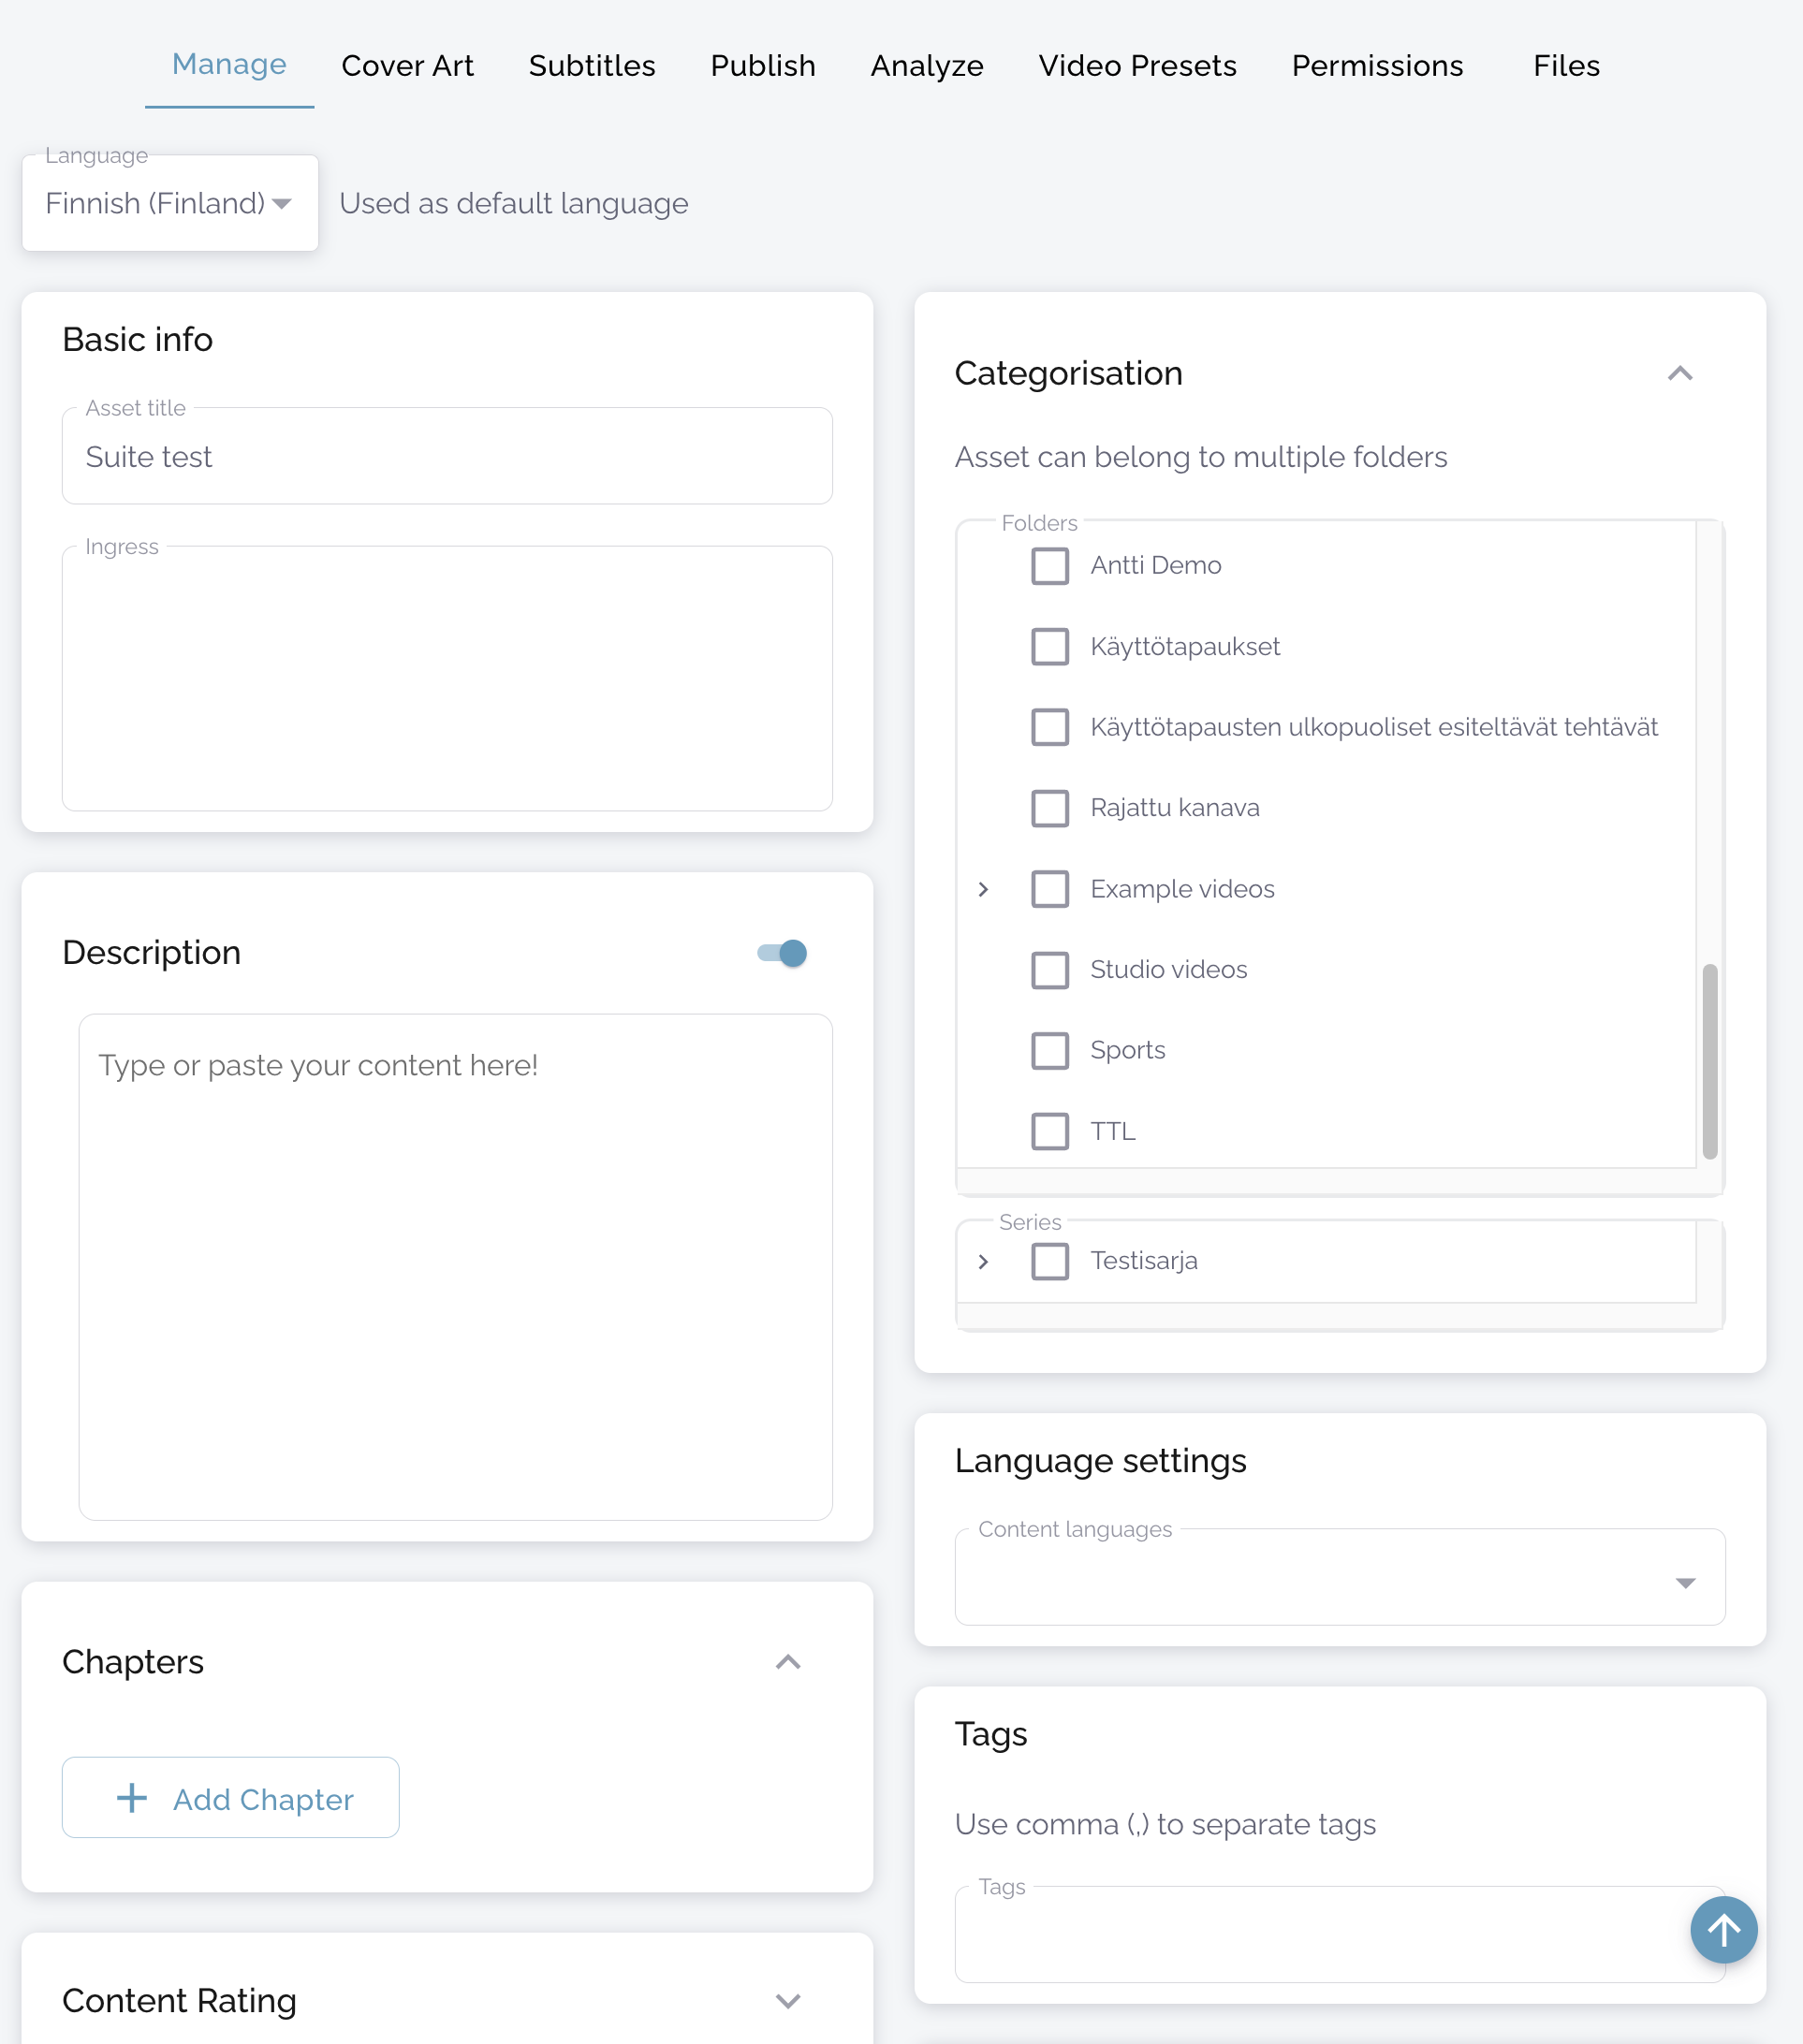
Task: Click the Add Chapter button
Action: [231, 1798]
